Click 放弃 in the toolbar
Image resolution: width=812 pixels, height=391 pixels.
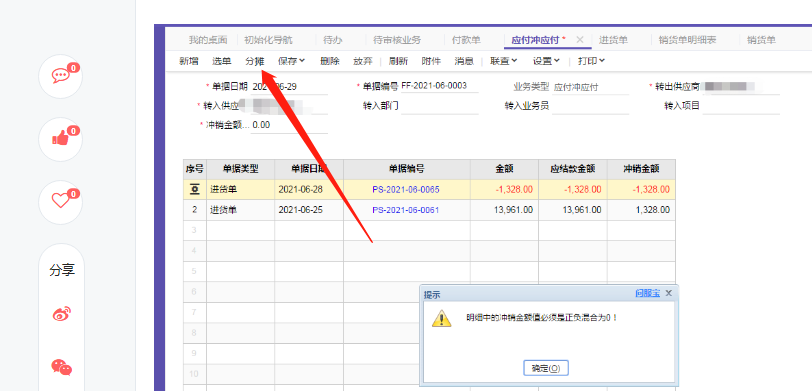(362, 61)
